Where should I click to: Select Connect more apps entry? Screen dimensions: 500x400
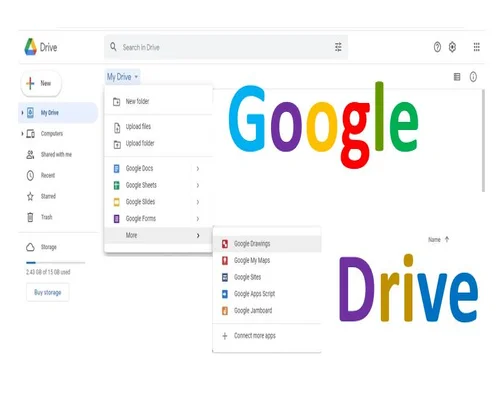[x=267, y=336]
